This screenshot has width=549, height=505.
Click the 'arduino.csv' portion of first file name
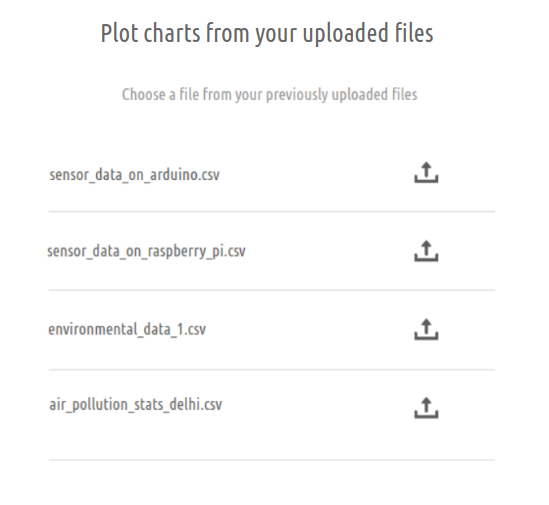coord(185,174)
